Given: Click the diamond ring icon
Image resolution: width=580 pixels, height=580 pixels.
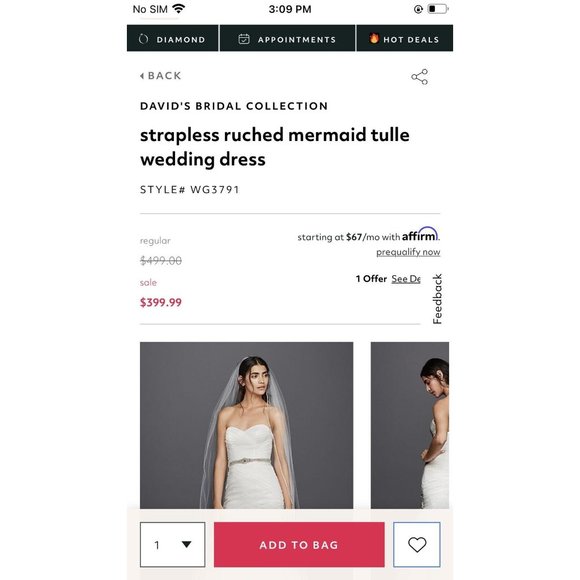Looking at the screenshot, I should (x=144, y=39).
